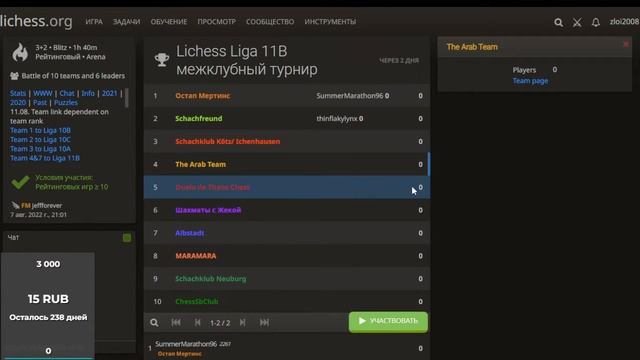Follow Team 2 to Liga 10C link
Viewport: 640px width, 360px height.
point(40,140)
